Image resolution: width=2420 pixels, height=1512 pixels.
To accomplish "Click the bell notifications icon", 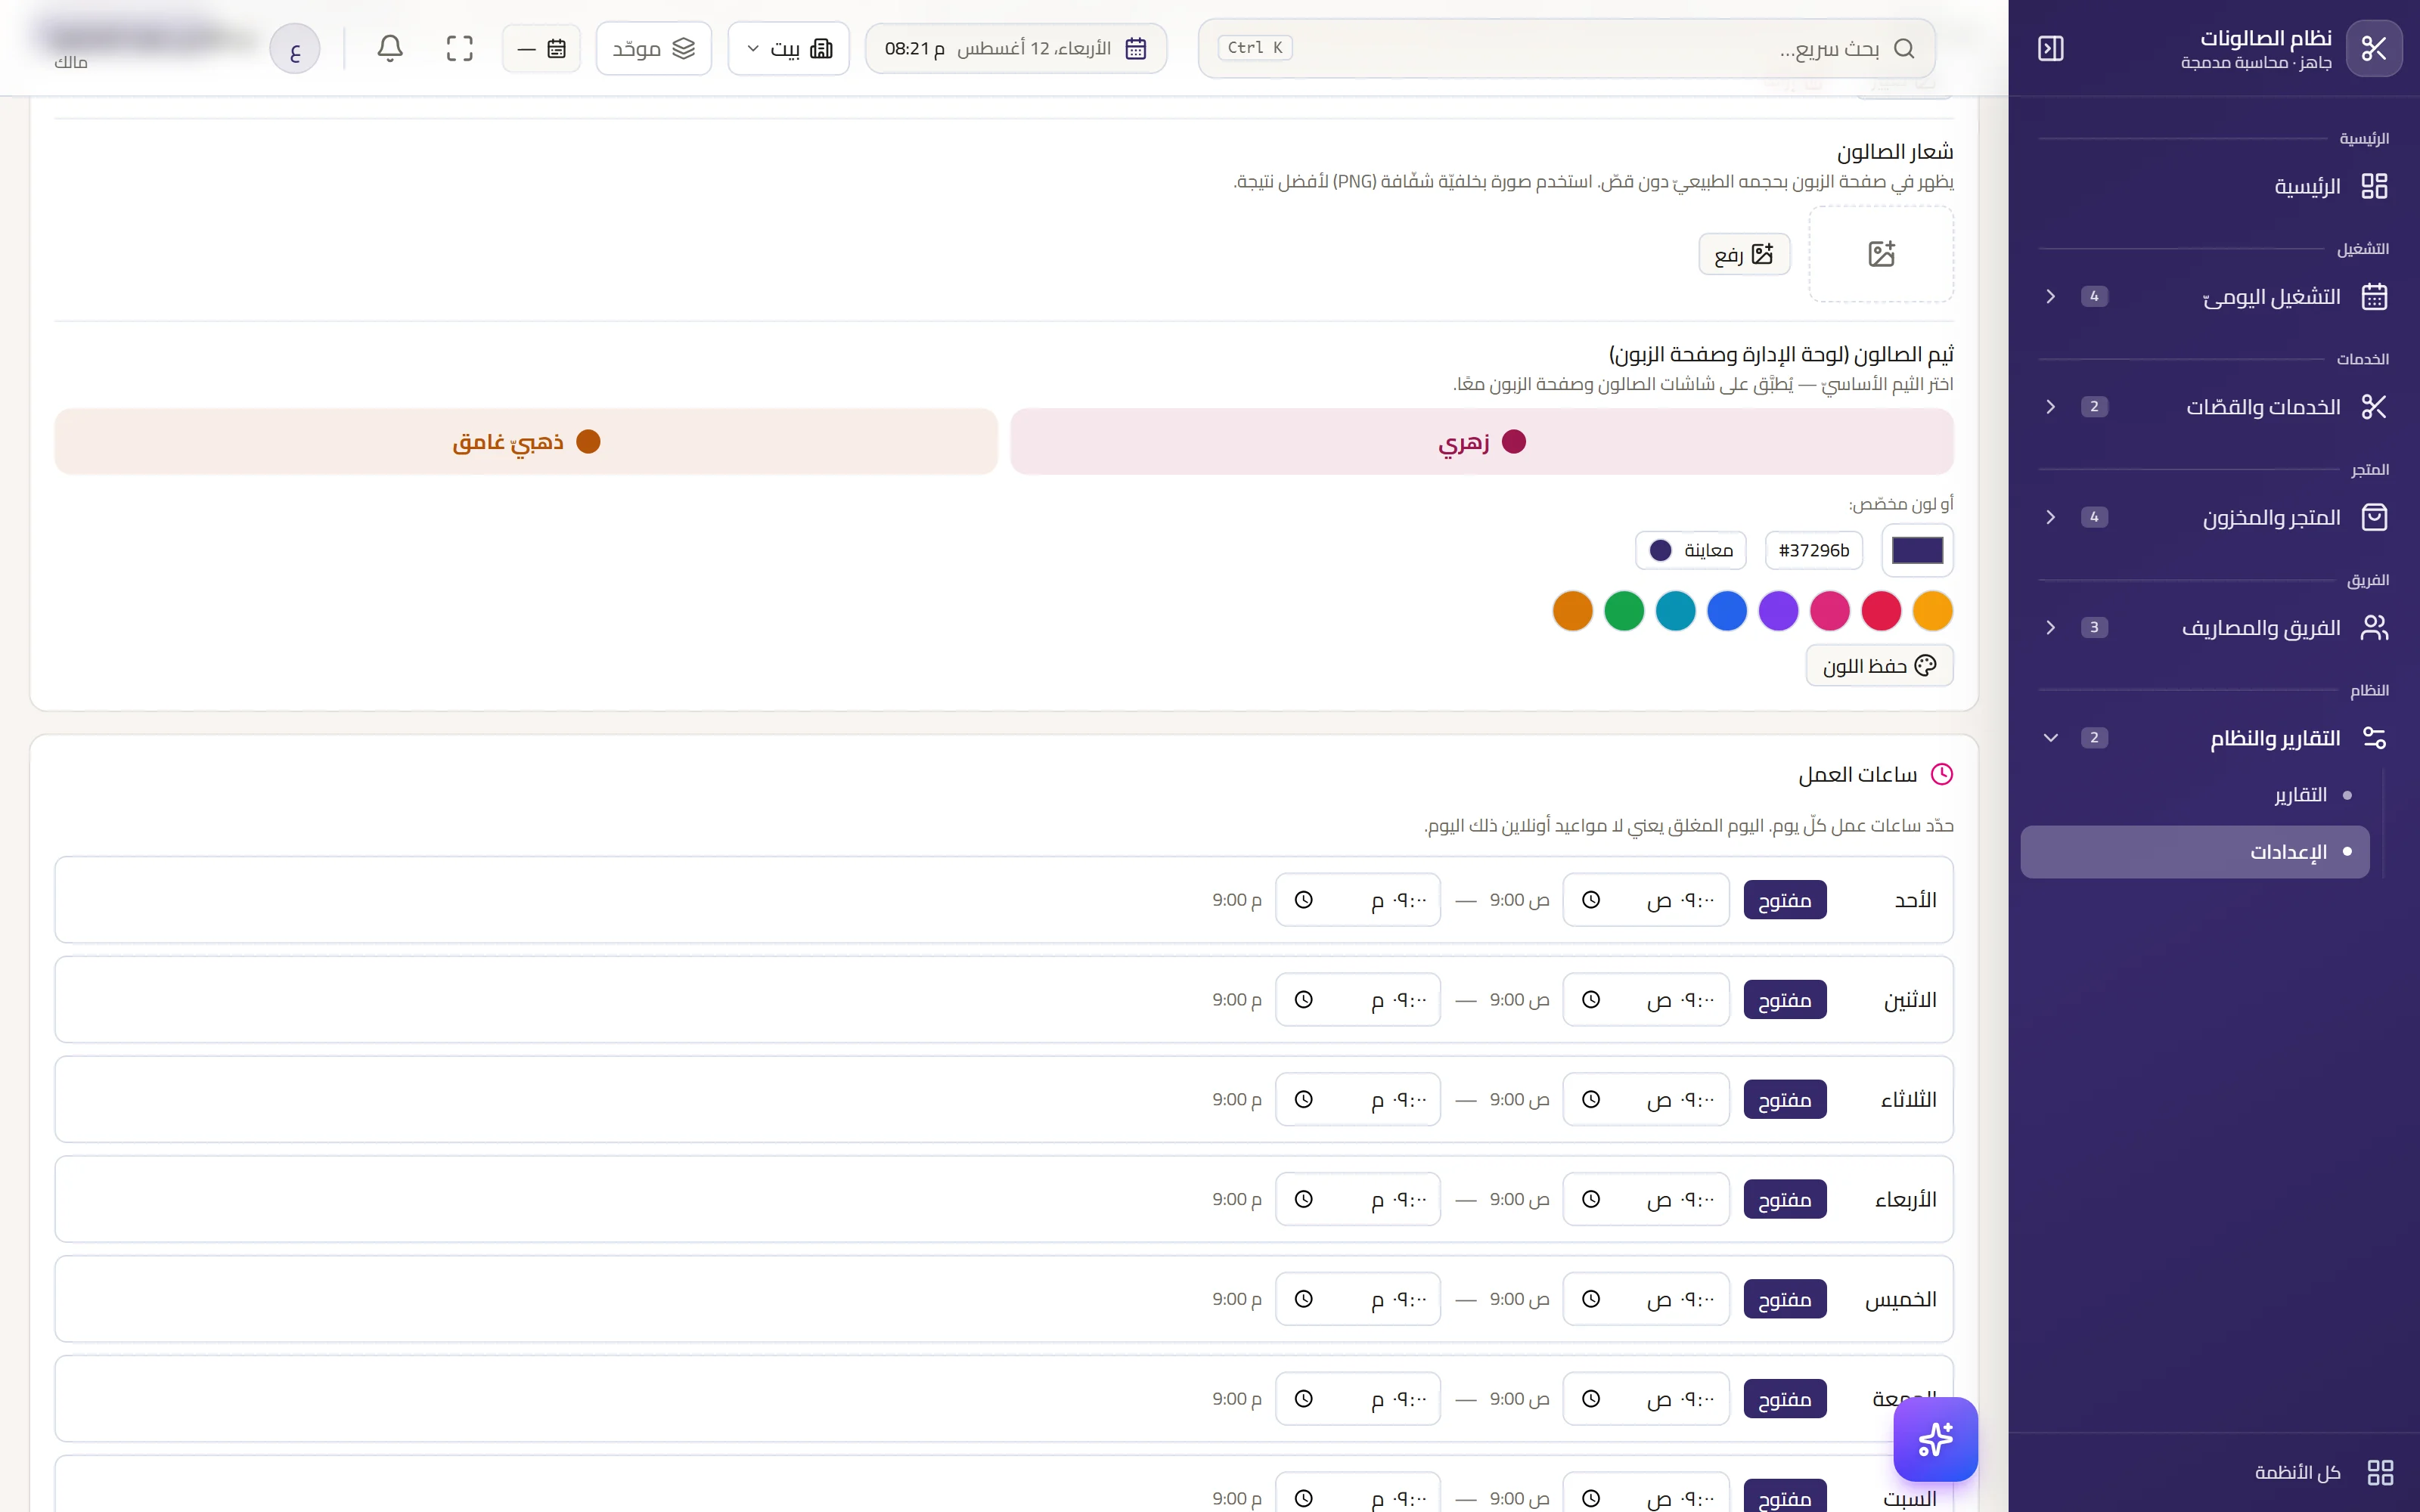I will [x=390, y=48].
